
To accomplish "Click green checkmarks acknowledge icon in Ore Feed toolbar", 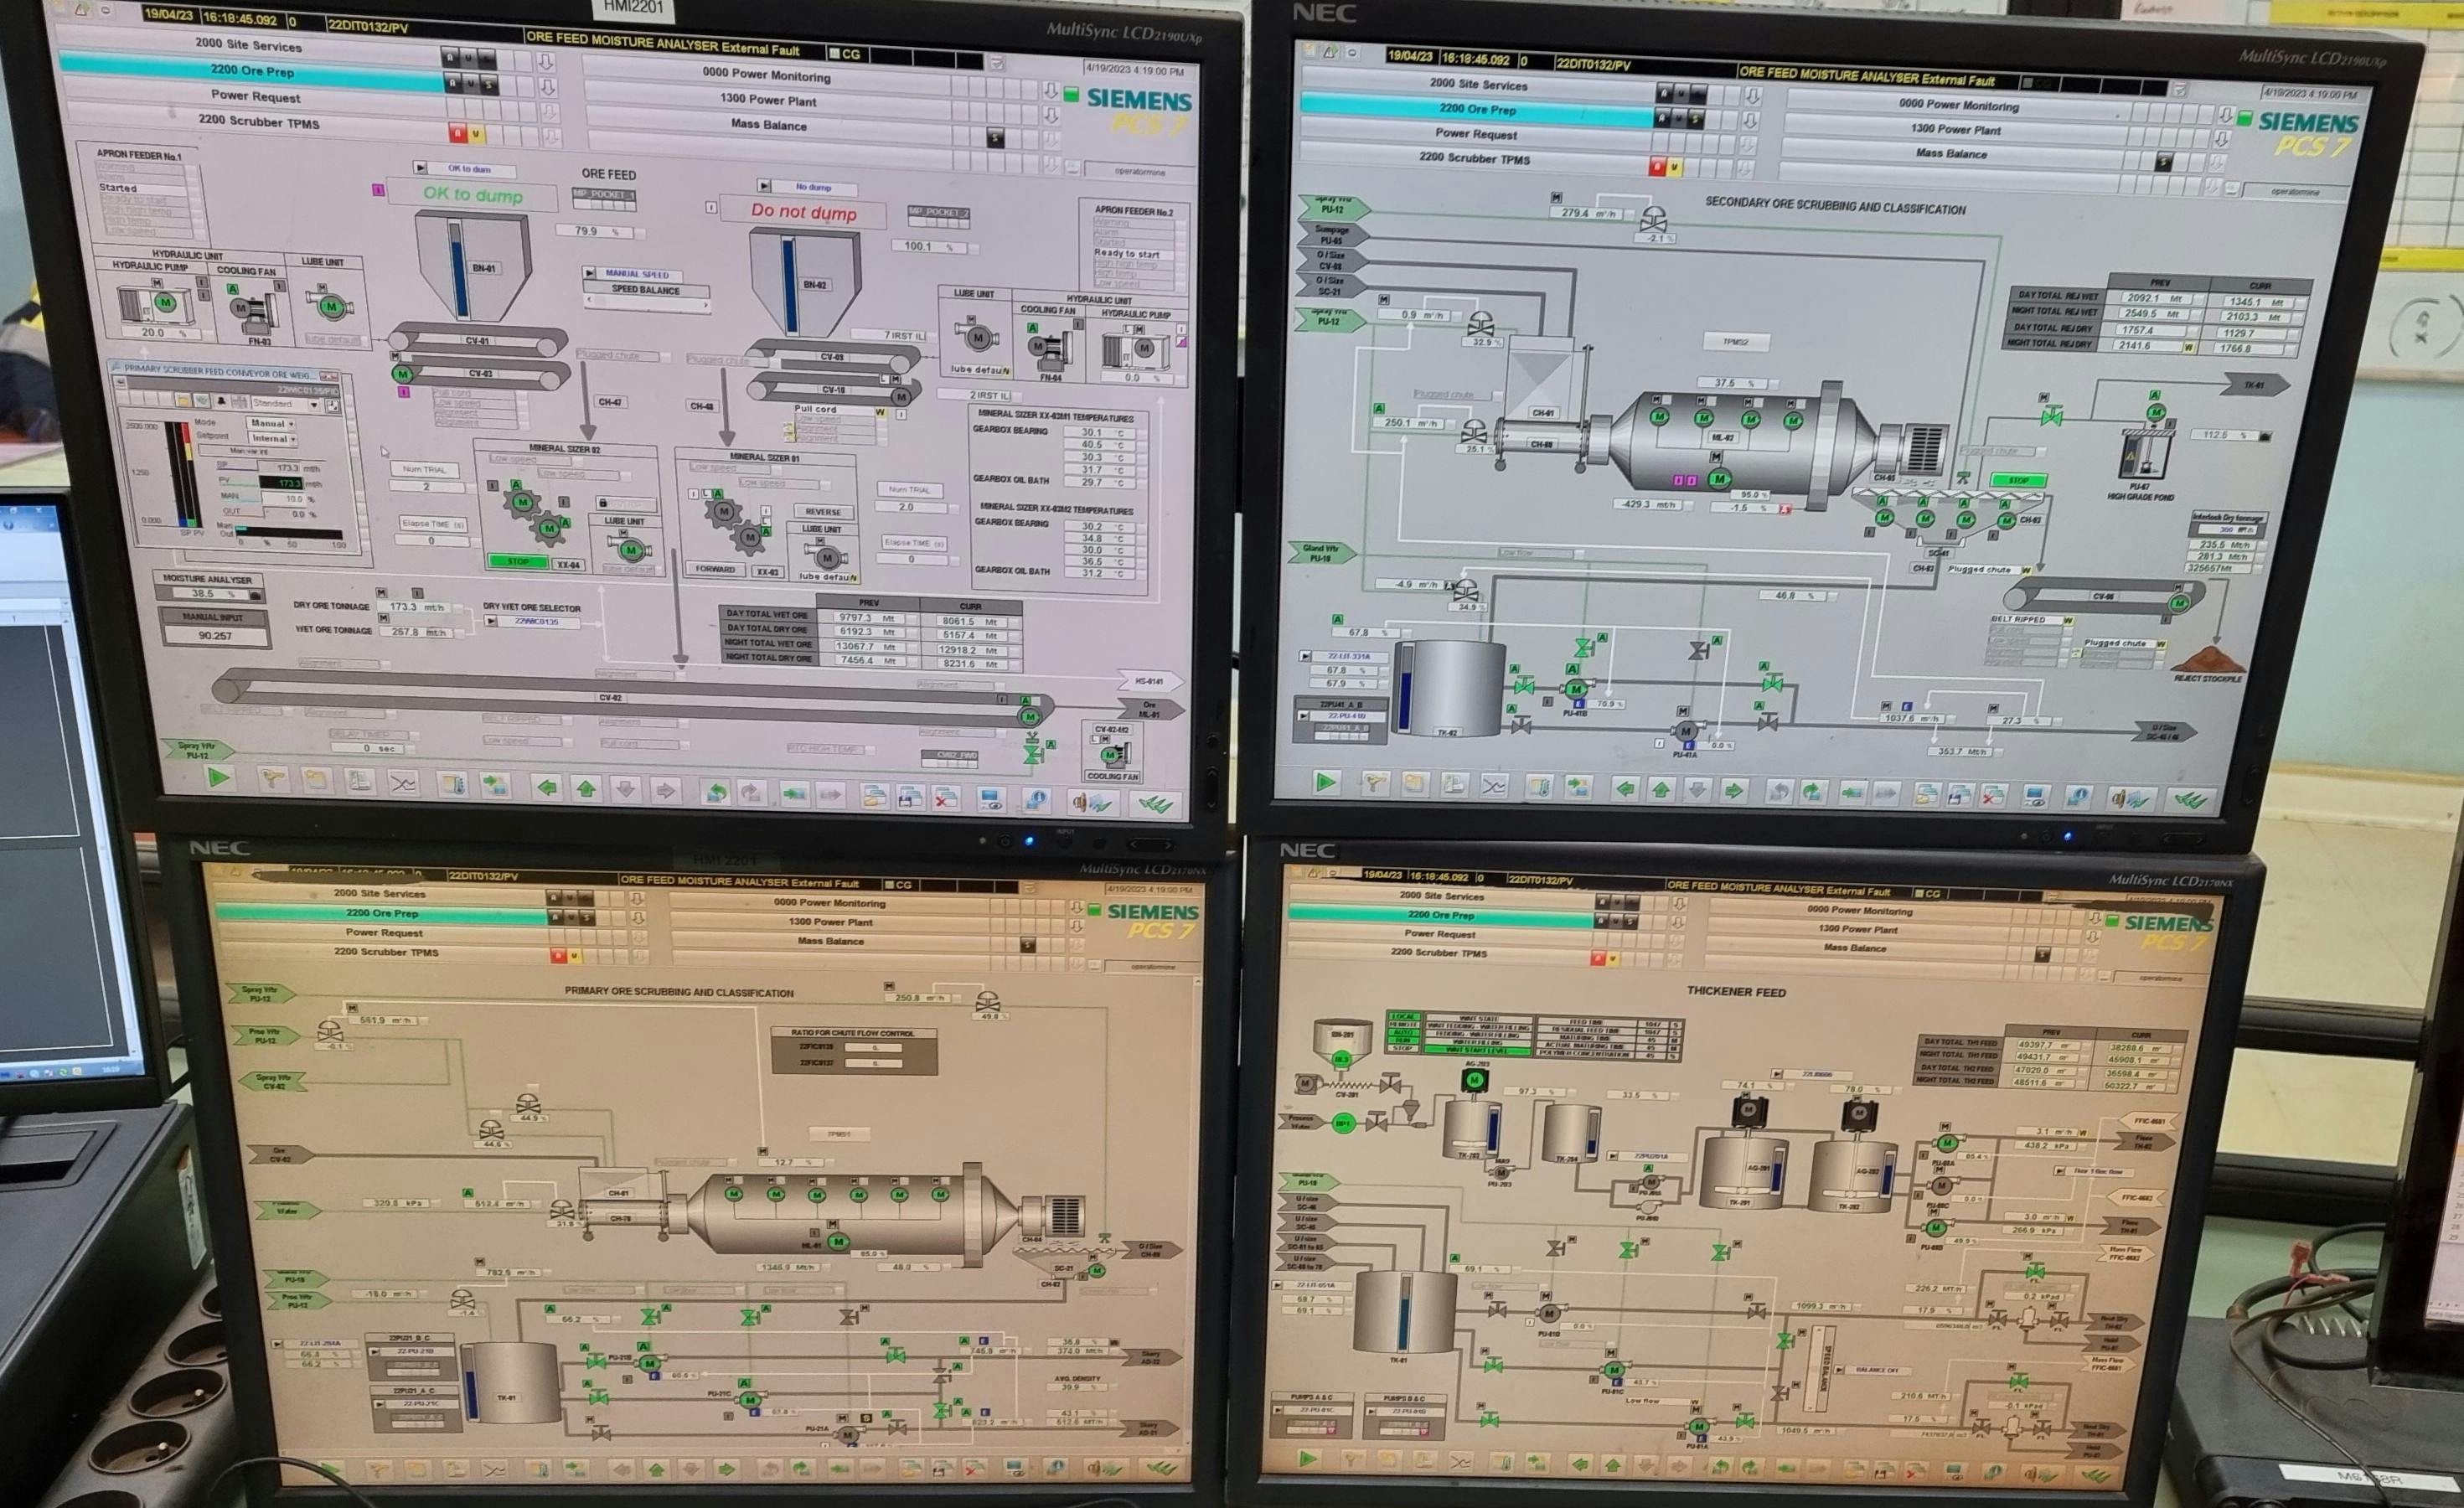I will click(1156, 804).
